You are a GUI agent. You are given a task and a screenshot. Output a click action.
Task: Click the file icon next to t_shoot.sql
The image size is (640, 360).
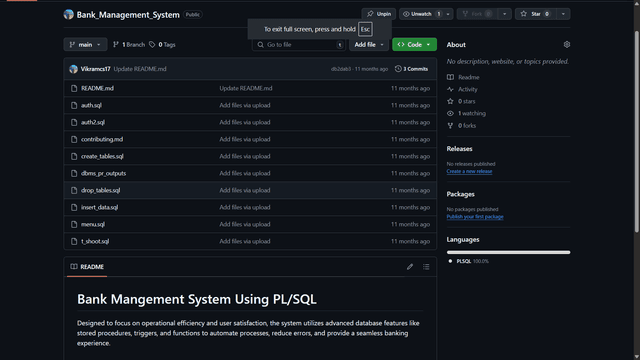click(74, 241)
